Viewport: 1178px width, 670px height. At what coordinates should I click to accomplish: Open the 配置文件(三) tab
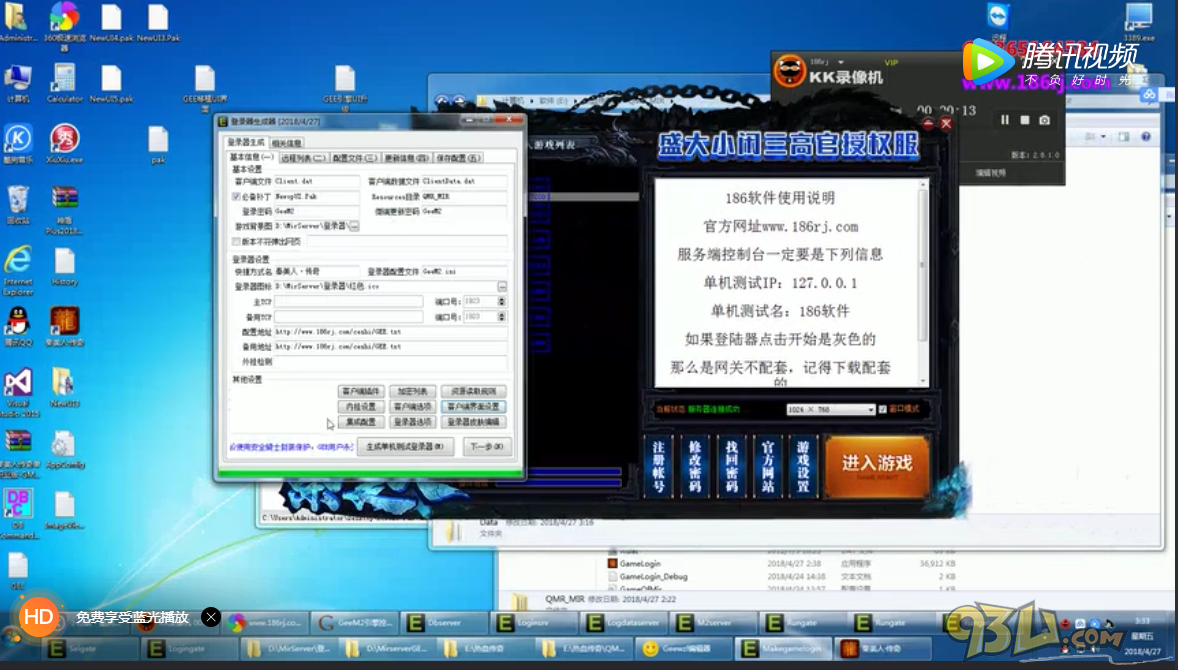(354, 158)
